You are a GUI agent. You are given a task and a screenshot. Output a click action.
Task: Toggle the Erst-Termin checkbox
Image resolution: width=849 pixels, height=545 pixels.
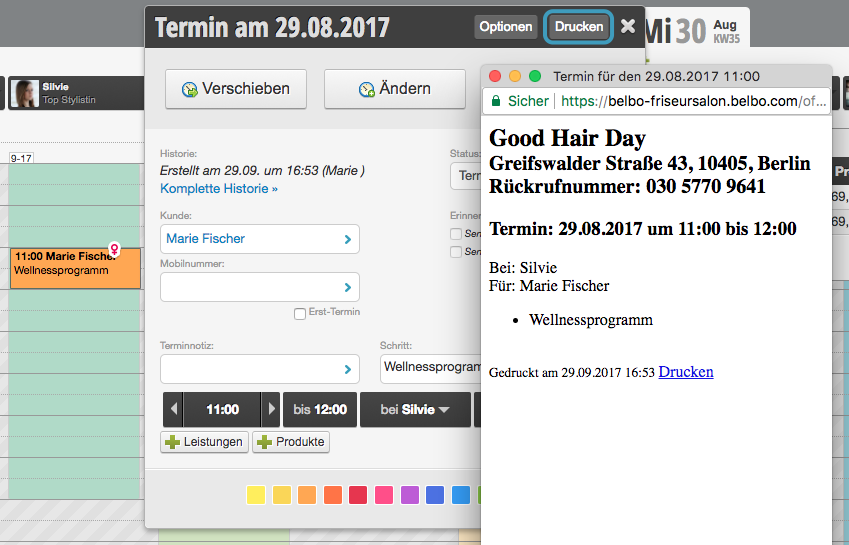coord(299,313)
